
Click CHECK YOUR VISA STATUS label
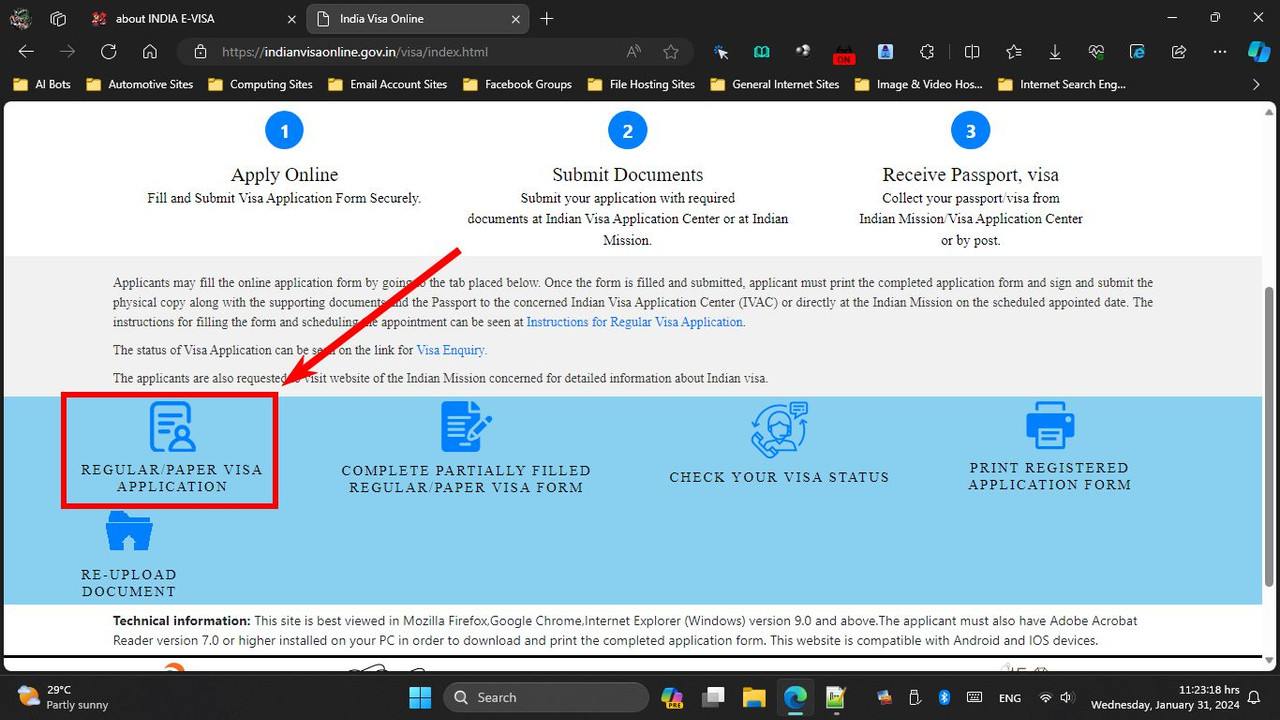[779, 477]
